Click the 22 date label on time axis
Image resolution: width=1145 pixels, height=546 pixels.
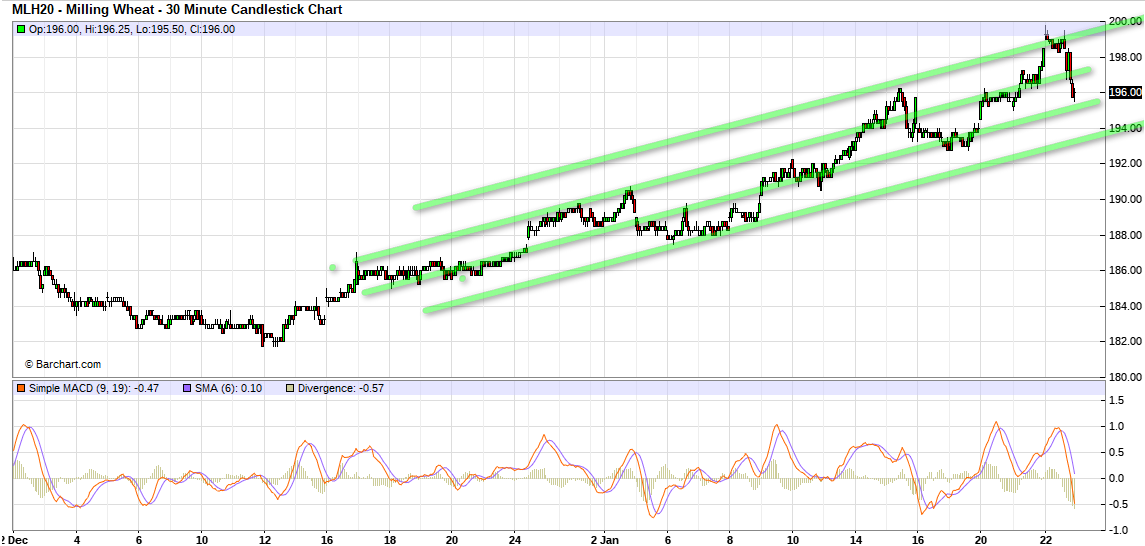click(x=1044, y=537)
